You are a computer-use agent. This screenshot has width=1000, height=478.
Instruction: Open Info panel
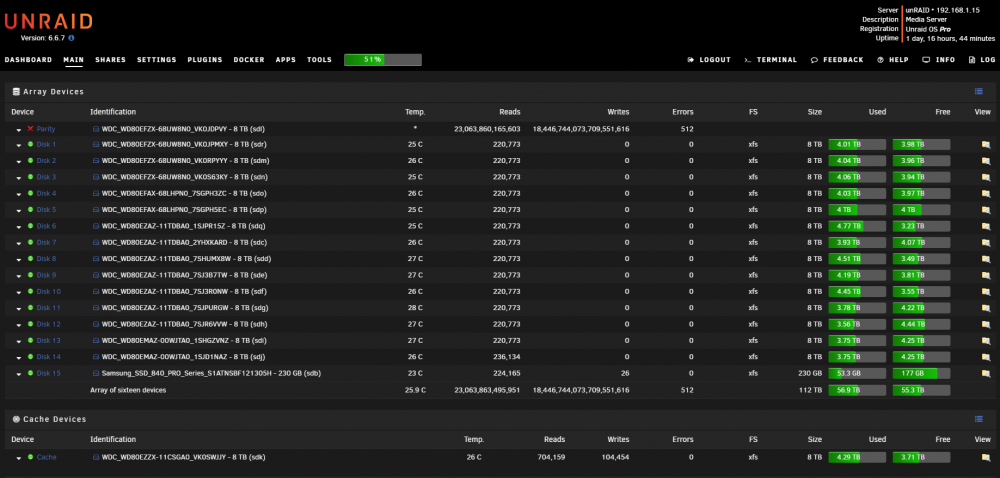coord(939,60)
